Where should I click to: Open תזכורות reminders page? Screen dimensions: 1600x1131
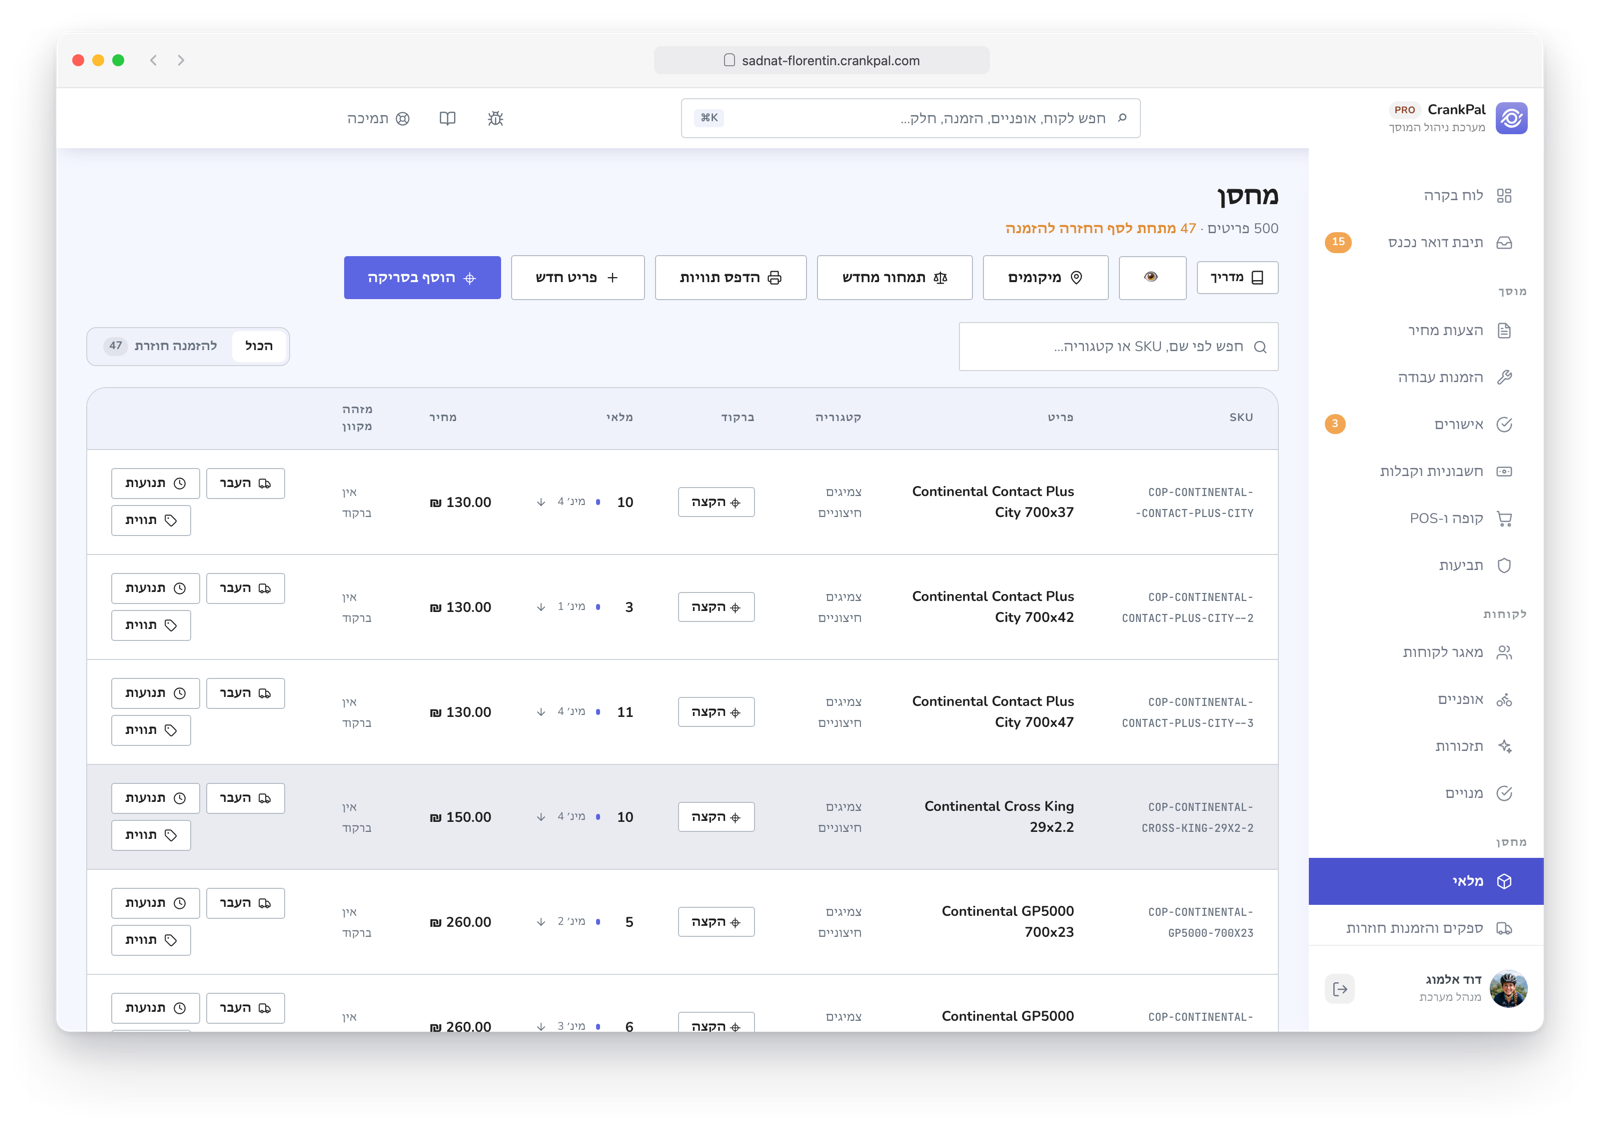(1426, 746)
